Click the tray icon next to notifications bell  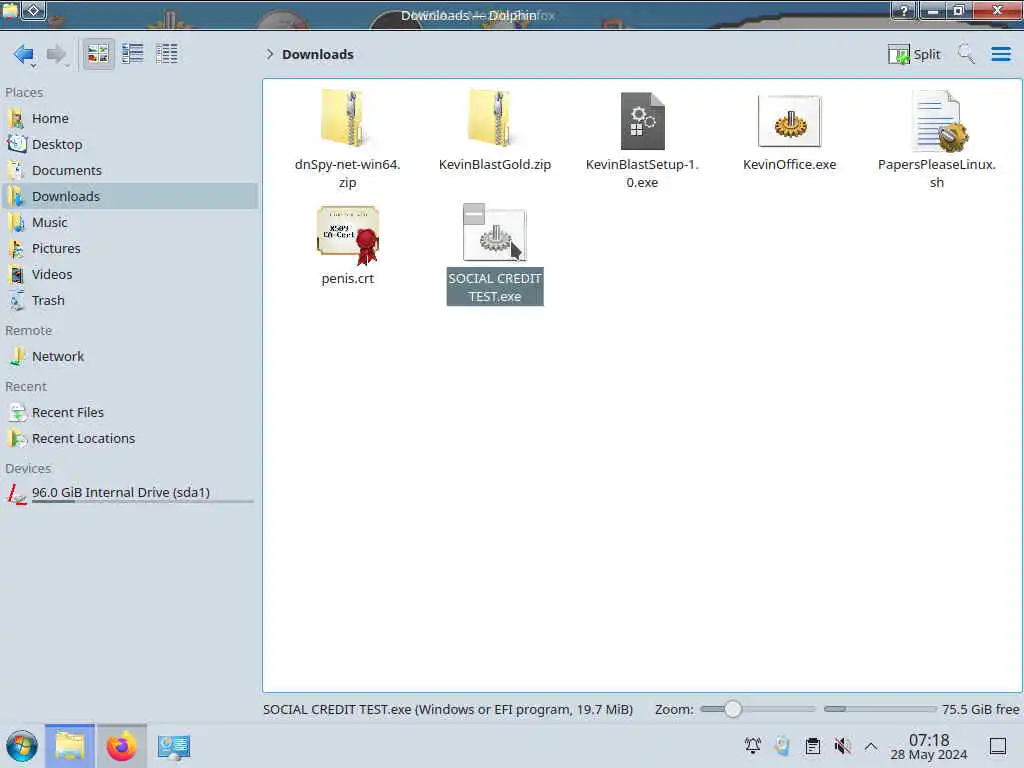[x=782, y=746]
